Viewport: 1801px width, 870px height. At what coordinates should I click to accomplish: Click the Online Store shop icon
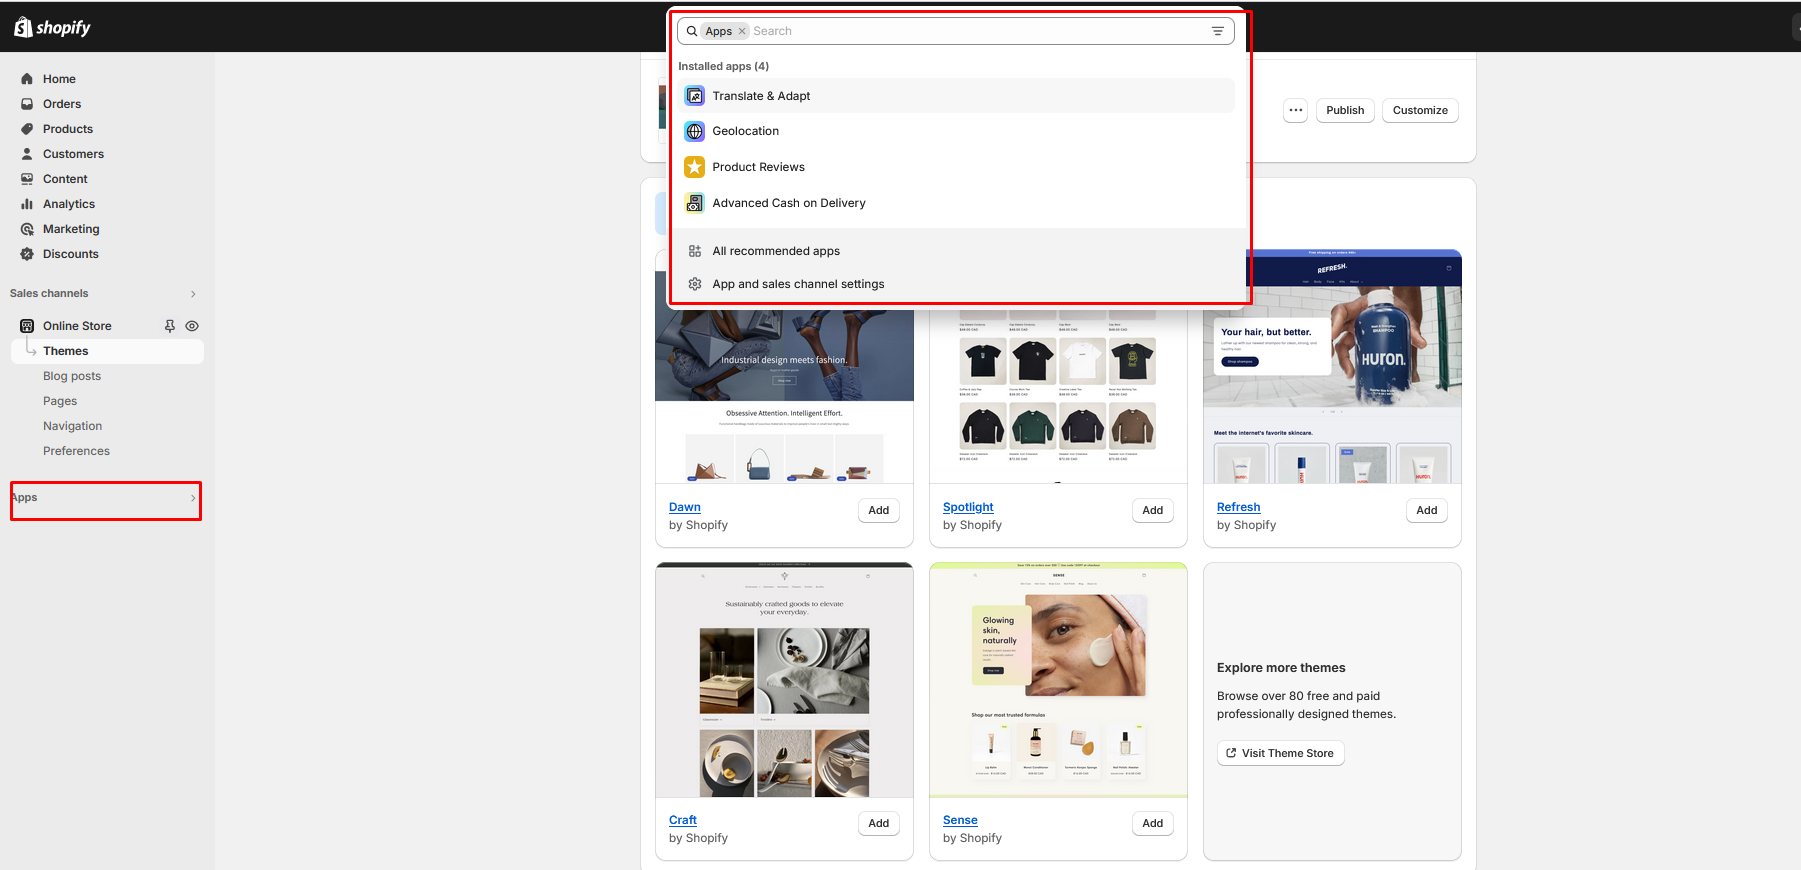point(27,326)
